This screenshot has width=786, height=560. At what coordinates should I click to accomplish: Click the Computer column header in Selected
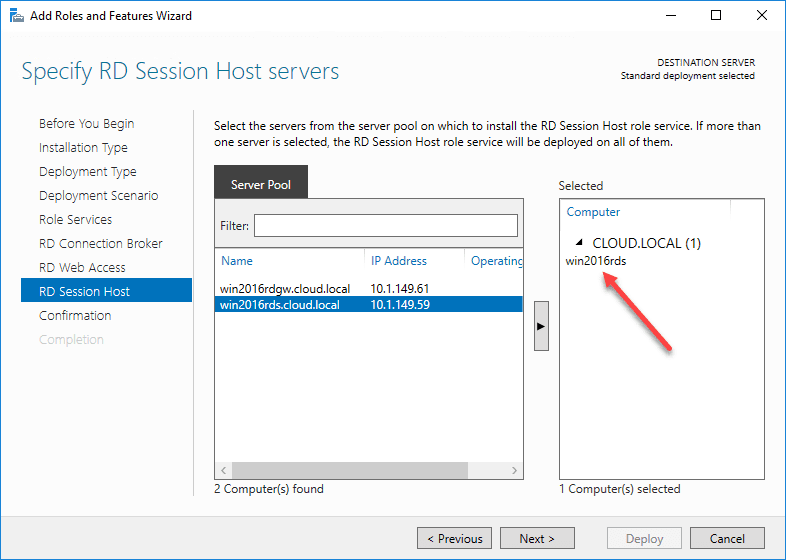[x=593, y=212]
